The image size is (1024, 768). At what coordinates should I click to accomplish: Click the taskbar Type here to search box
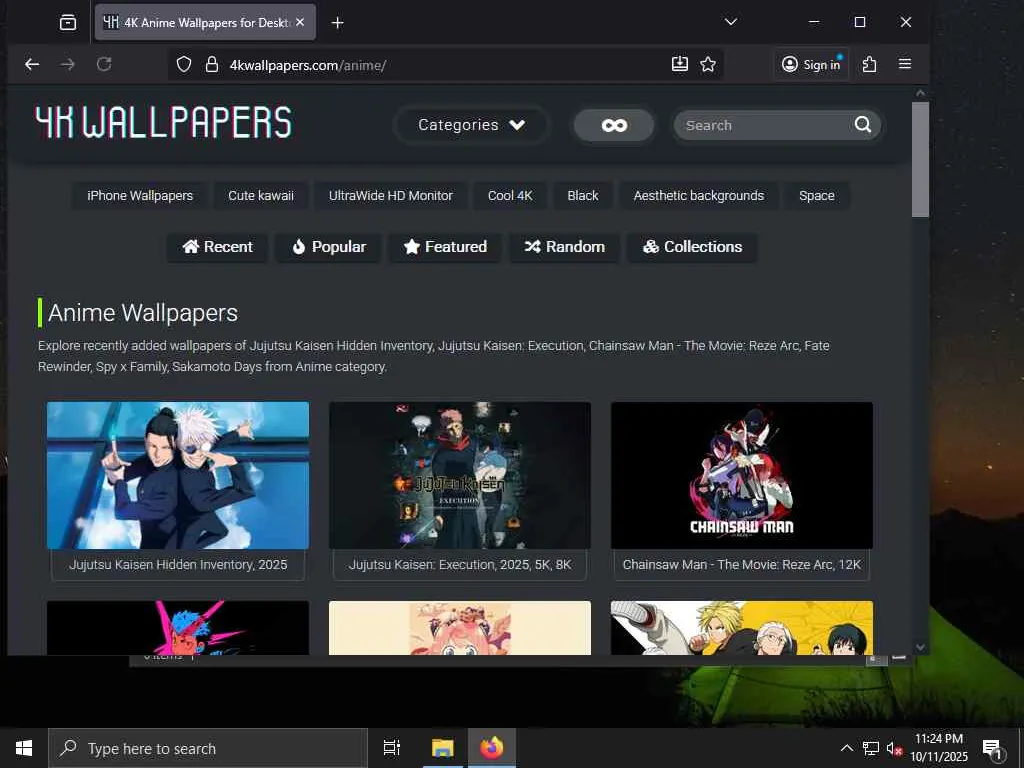[208, 748]
